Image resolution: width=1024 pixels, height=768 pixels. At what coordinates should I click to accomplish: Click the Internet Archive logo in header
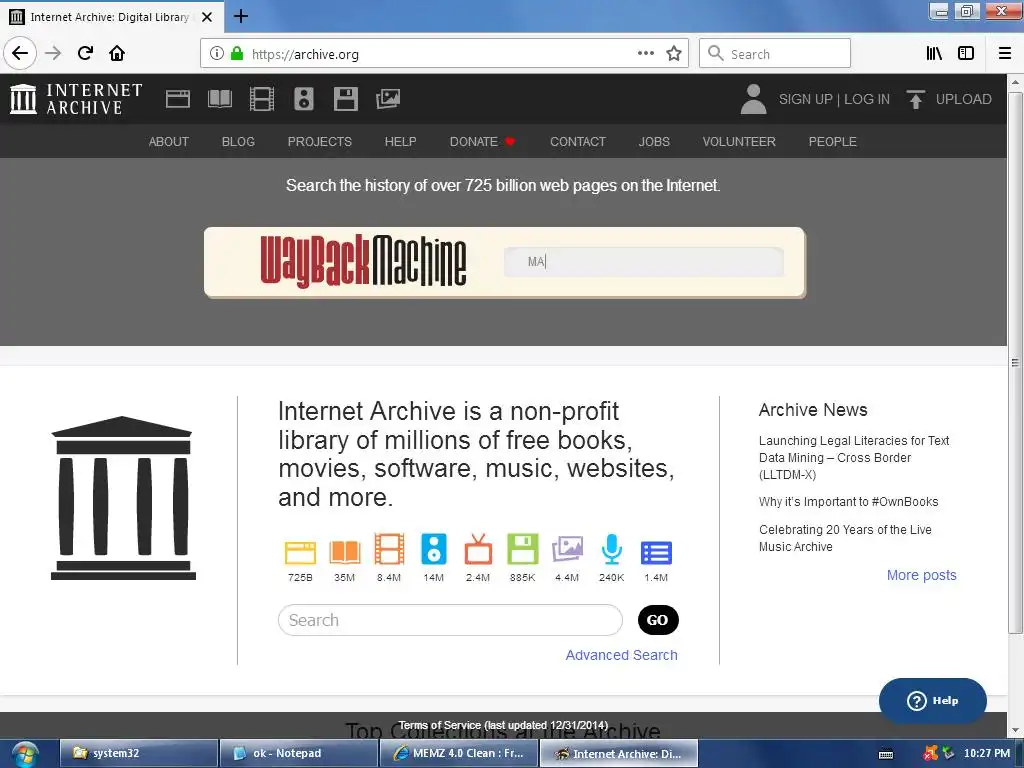[76, 99]
